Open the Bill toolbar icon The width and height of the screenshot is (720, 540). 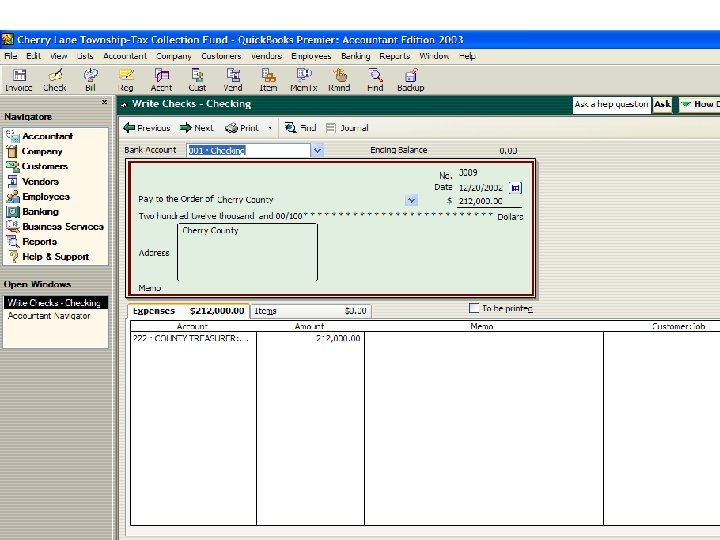[90, 80]
